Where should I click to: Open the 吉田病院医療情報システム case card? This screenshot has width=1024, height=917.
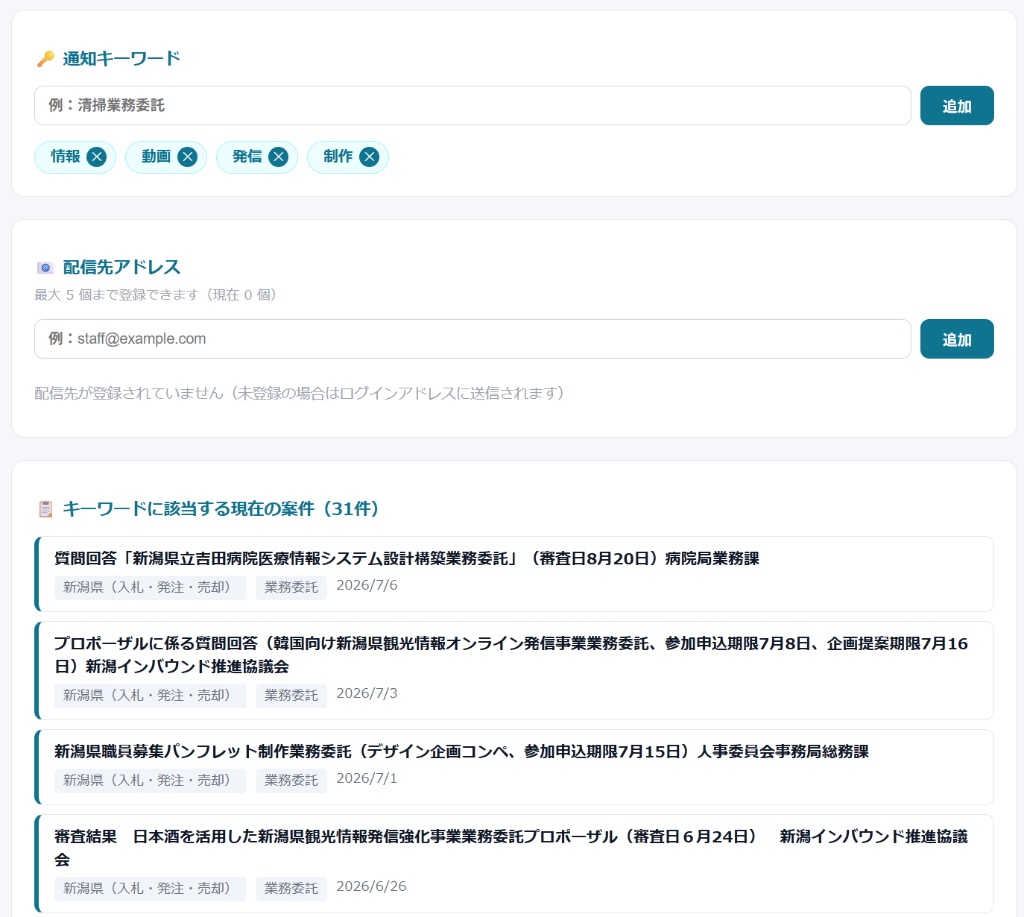(514, 574)
